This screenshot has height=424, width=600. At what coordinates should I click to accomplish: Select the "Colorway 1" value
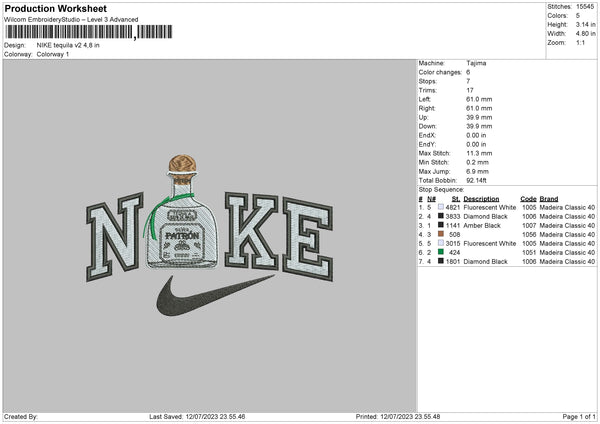[x=53, y=54]
